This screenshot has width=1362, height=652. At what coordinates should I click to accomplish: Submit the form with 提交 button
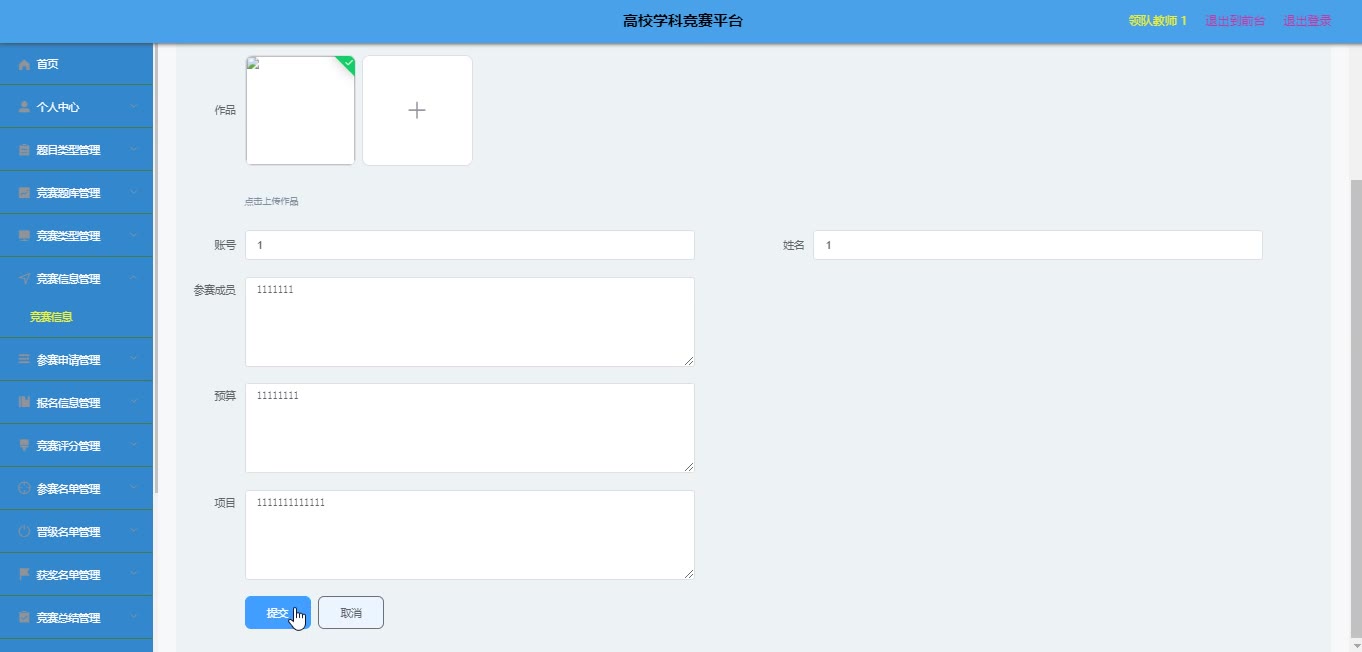click(278, 613)
